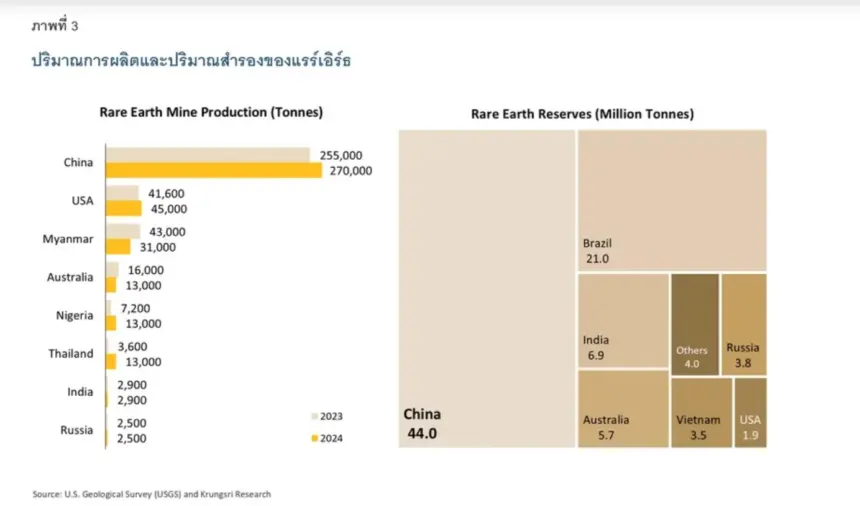Select the Brazil 21.0 treemap block
860x506 pixels.
click(672, 201)
